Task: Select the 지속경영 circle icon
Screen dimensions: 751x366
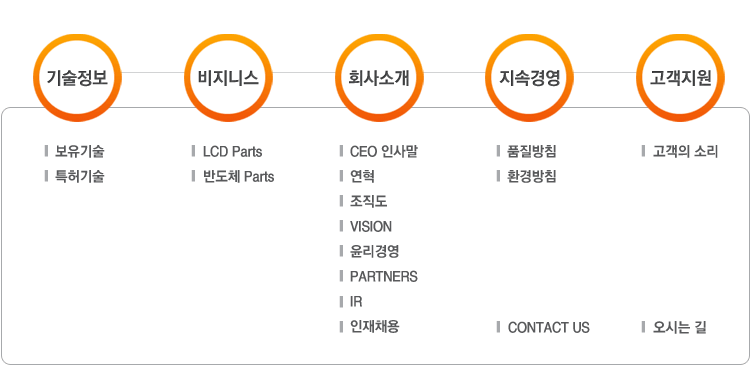Action: click(529, 78)
